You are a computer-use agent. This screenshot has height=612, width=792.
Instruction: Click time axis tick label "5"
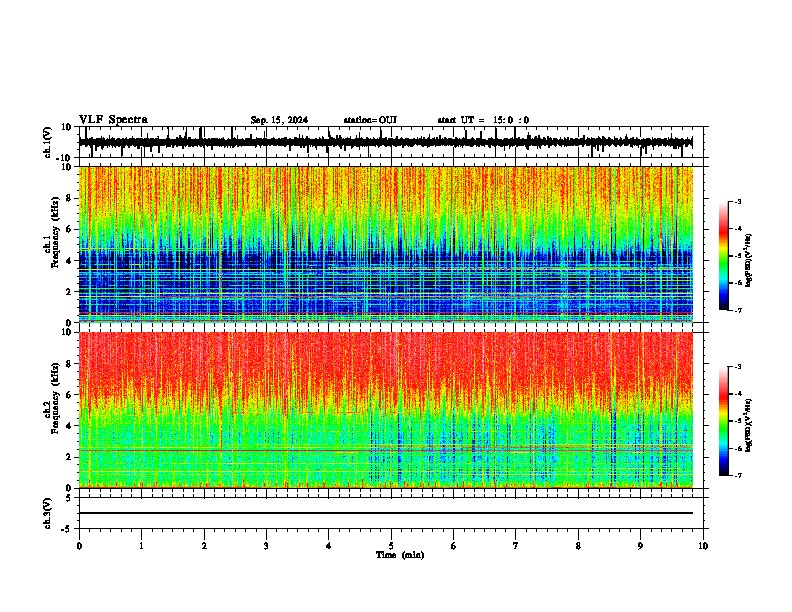click(391, 546)
